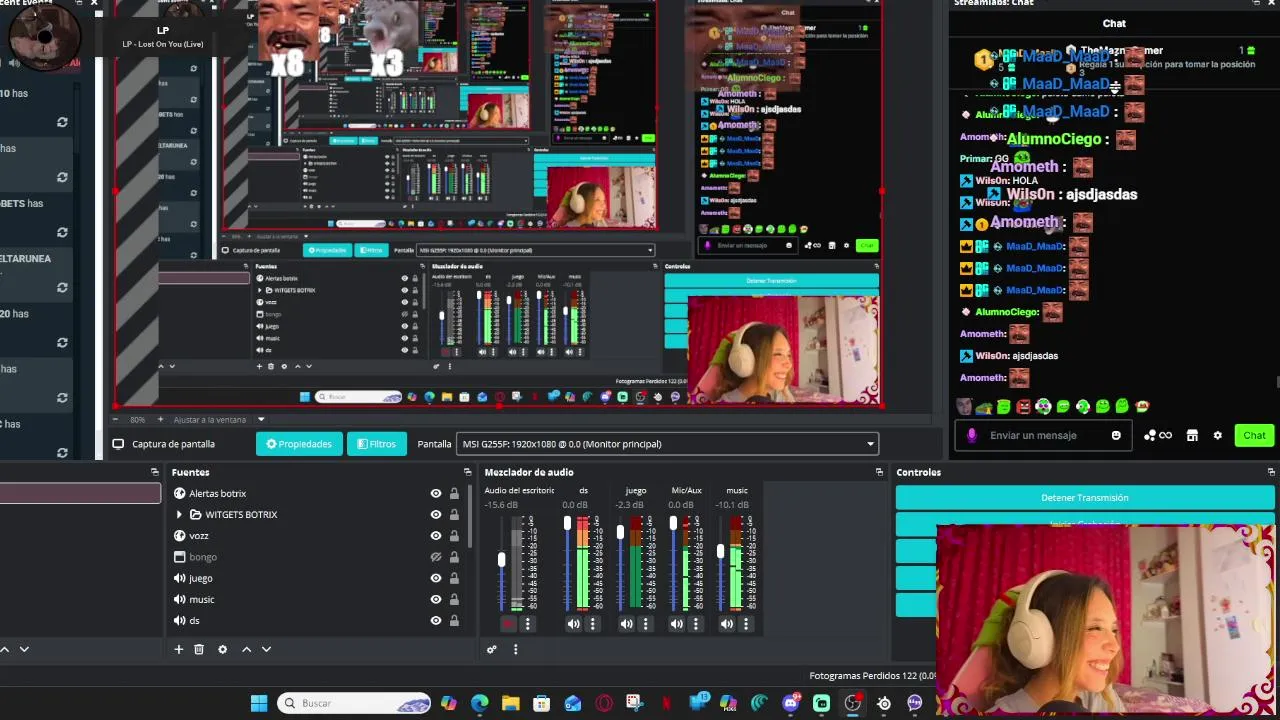Show the hidden bongo source
Screen dimensions: 1280x720
tap(436, 557)
